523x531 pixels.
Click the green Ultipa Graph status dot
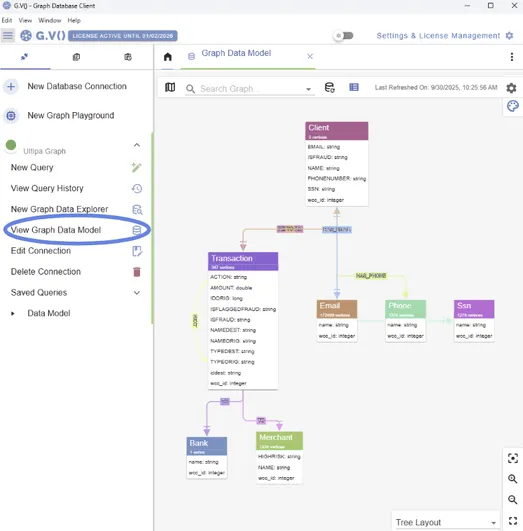tap(11, 145)
